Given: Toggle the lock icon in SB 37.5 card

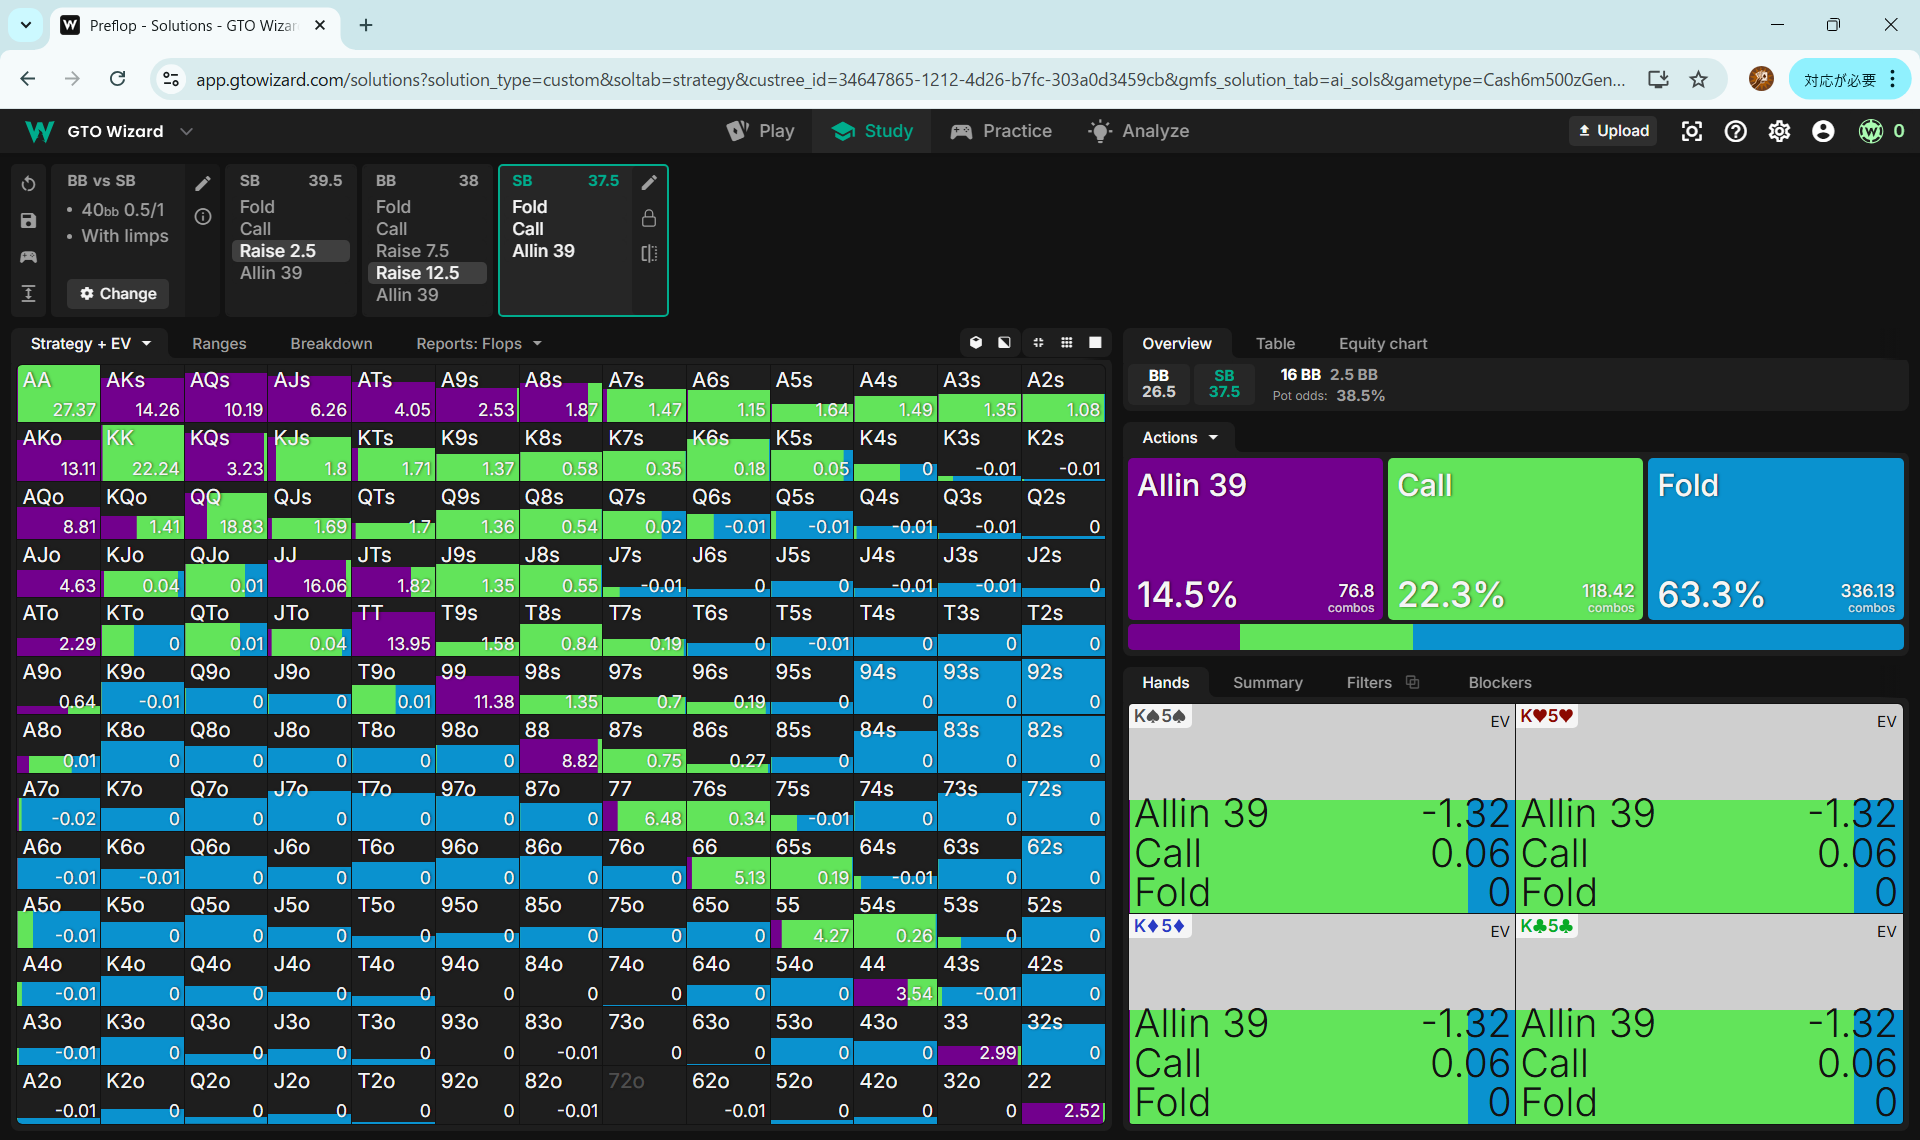Looking at the screenshot, I should pos(649,218).
